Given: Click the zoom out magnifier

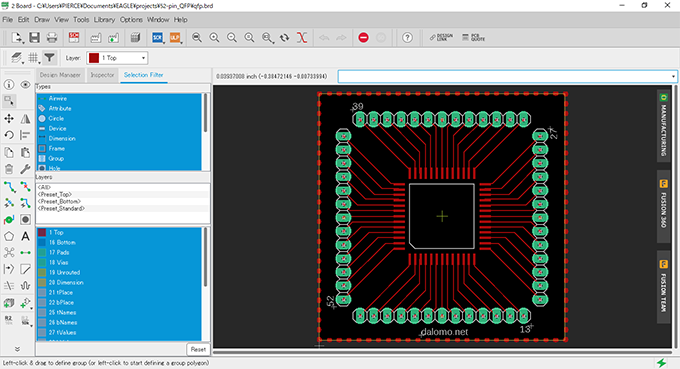Looking at the screenshot, I should pos(232,38).
